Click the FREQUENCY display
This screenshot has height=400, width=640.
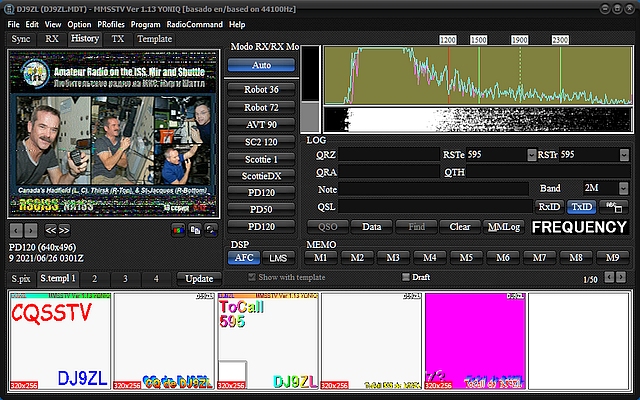pos(580,227)
